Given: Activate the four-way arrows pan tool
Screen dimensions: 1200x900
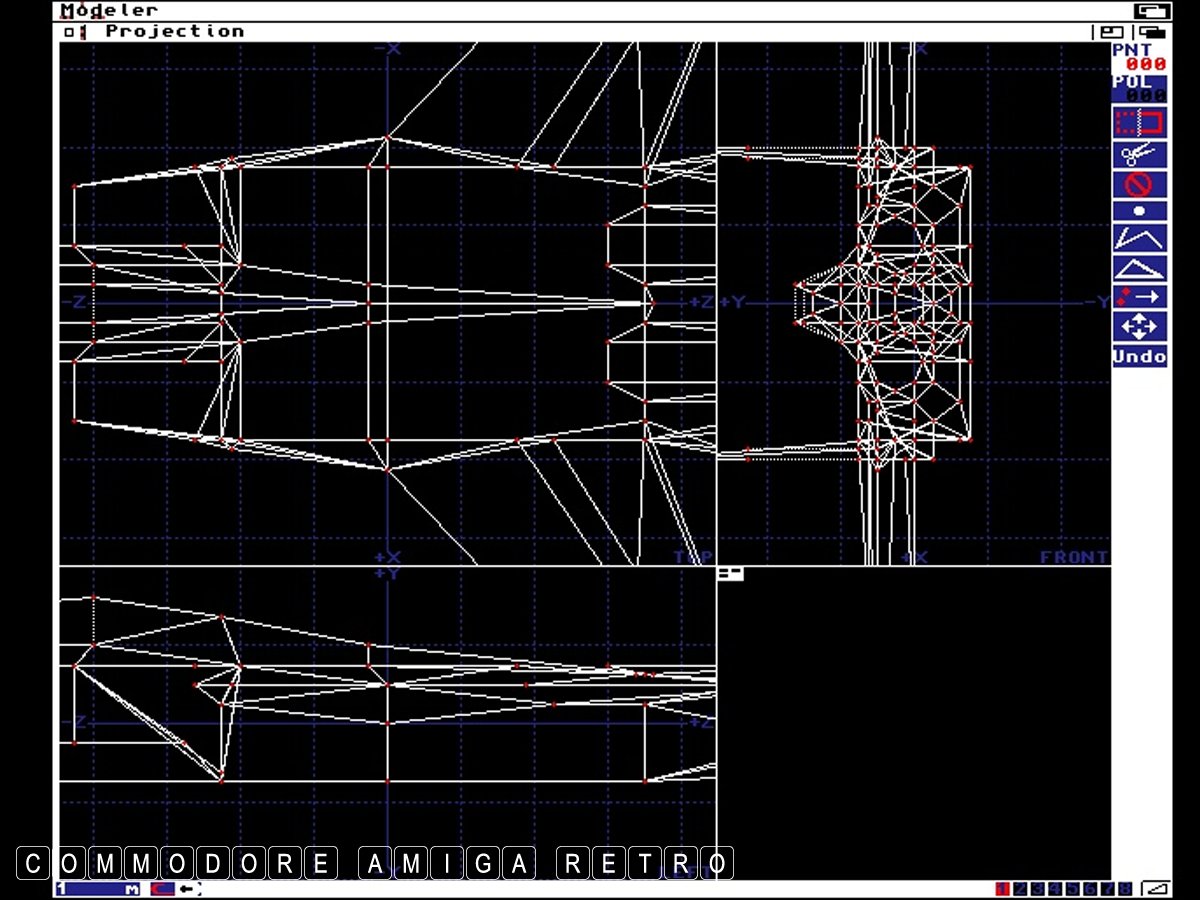Looking at the screenshot, I should pos(1139,326).
